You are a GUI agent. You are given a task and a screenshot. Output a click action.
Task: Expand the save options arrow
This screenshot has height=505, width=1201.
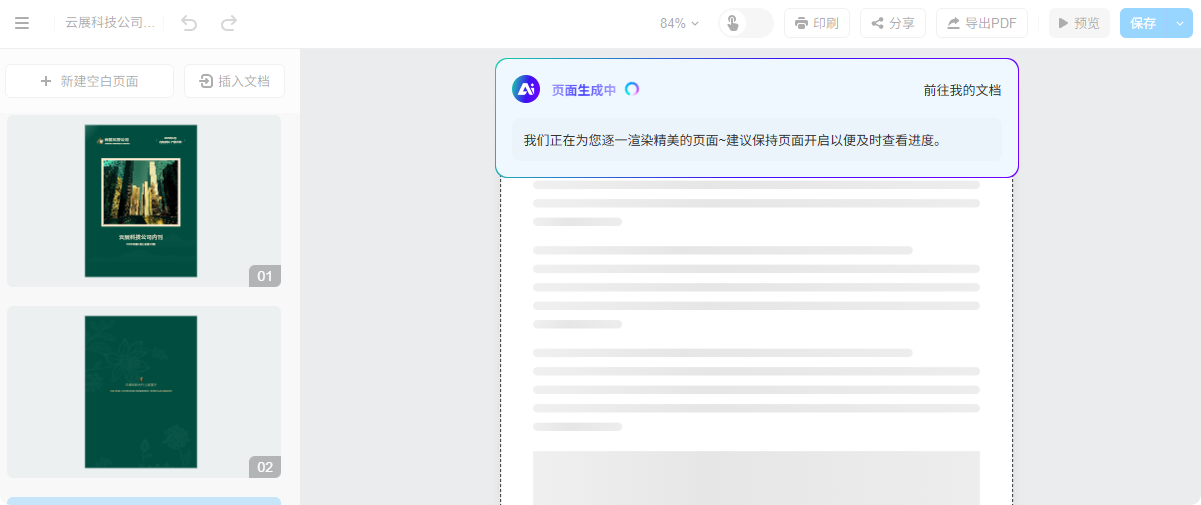click(1180, 23)
